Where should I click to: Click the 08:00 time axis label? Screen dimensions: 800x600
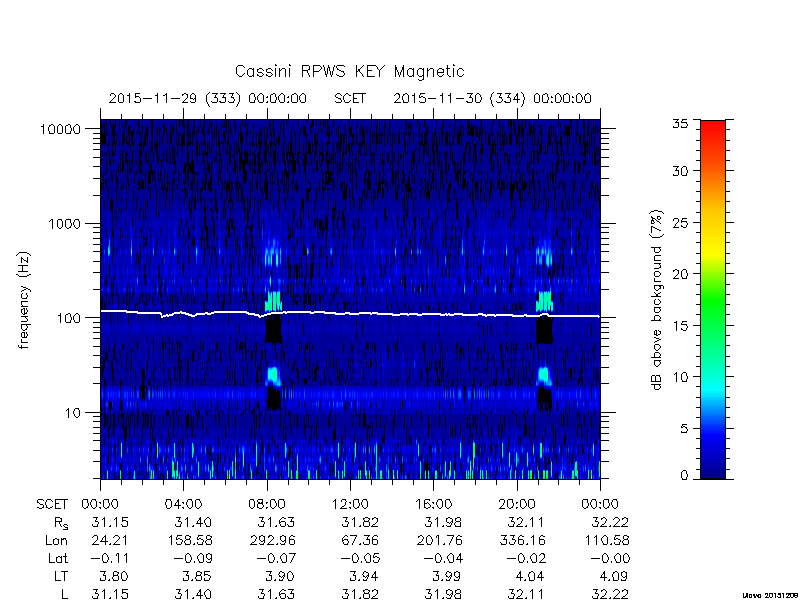click(266, 505)
